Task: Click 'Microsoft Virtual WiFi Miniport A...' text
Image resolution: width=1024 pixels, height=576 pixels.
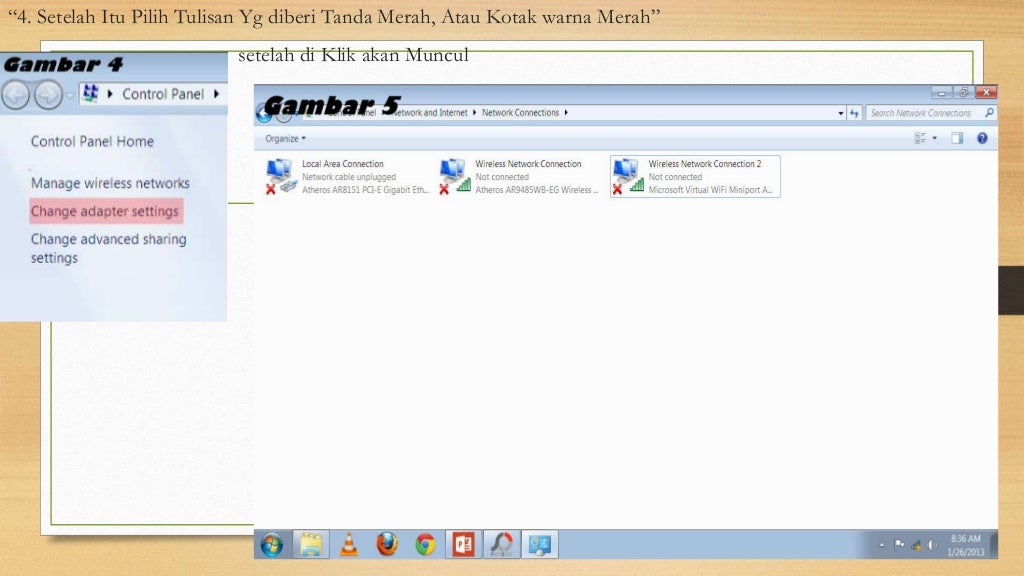Action: point(710,190)
